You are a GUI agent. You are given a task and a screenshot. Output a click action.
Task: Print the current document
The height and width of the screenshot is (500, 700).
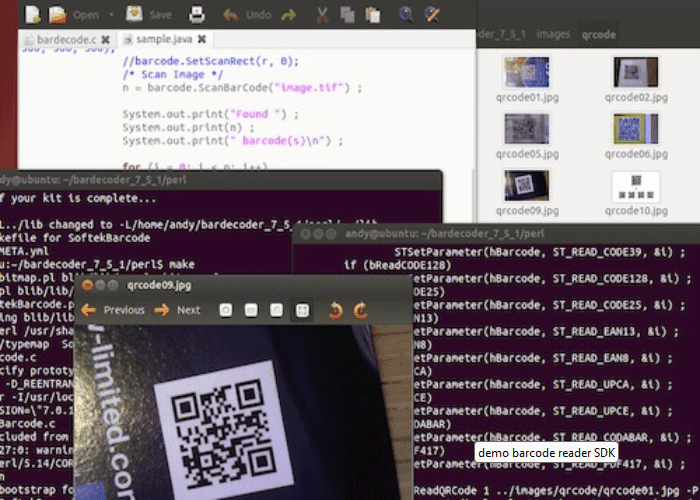[x=196, y=14]
